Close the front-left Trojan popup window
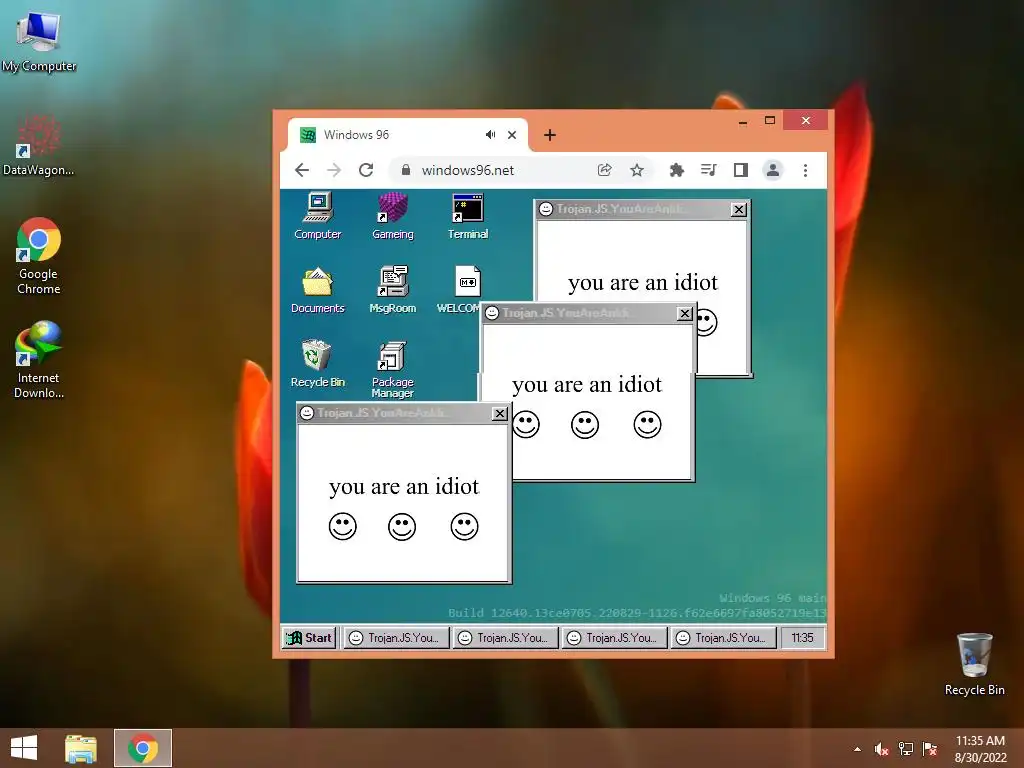Screen dimensions: 1024x768 point(500,413)
